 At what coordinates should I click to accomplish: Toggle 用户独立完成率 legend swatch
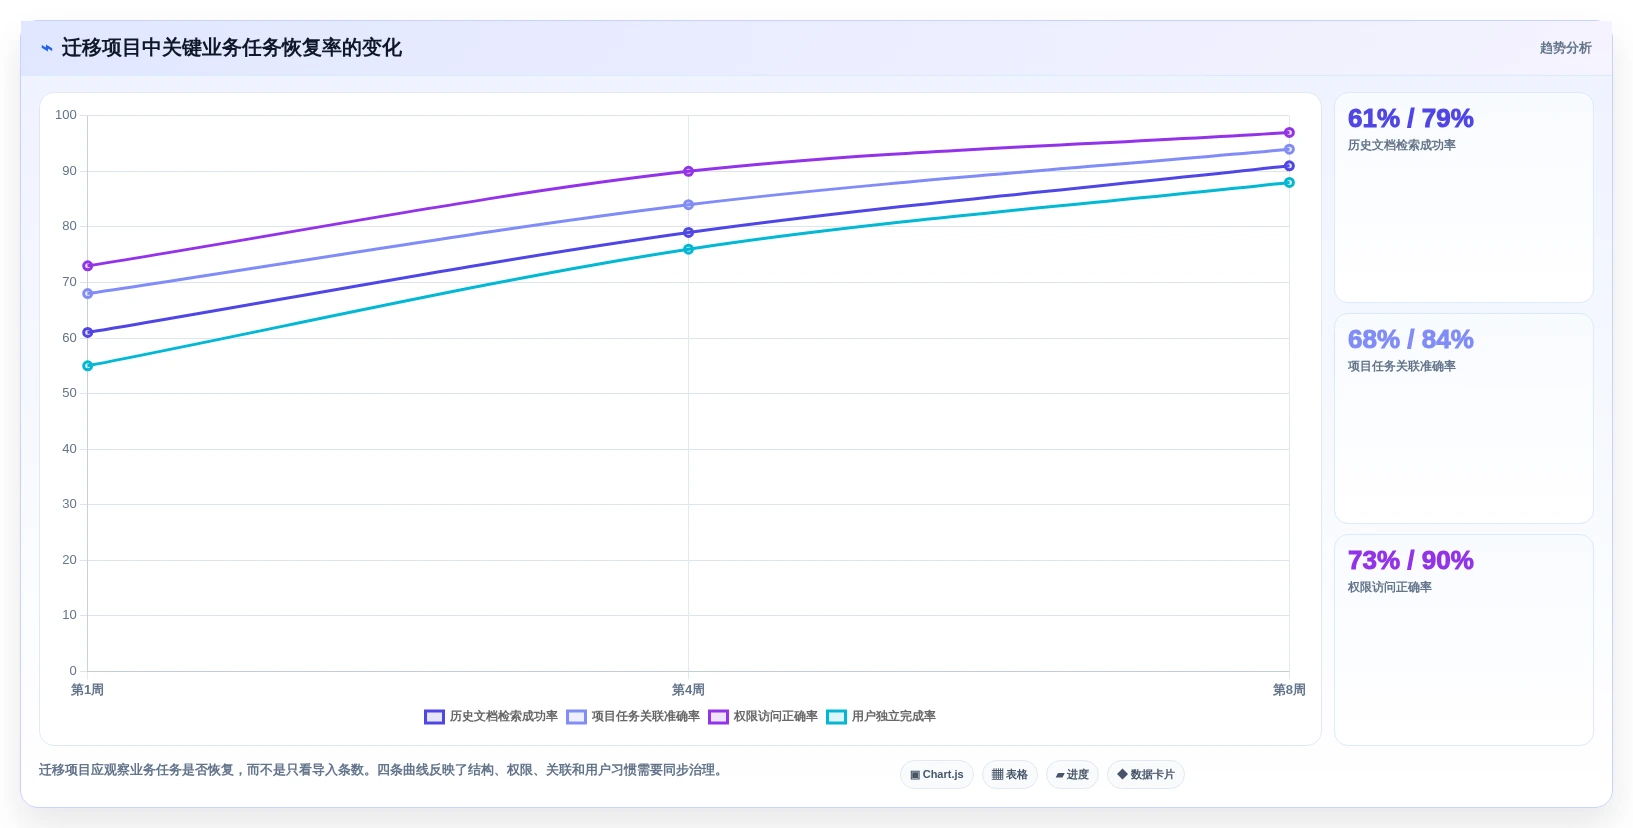[836, 717]
